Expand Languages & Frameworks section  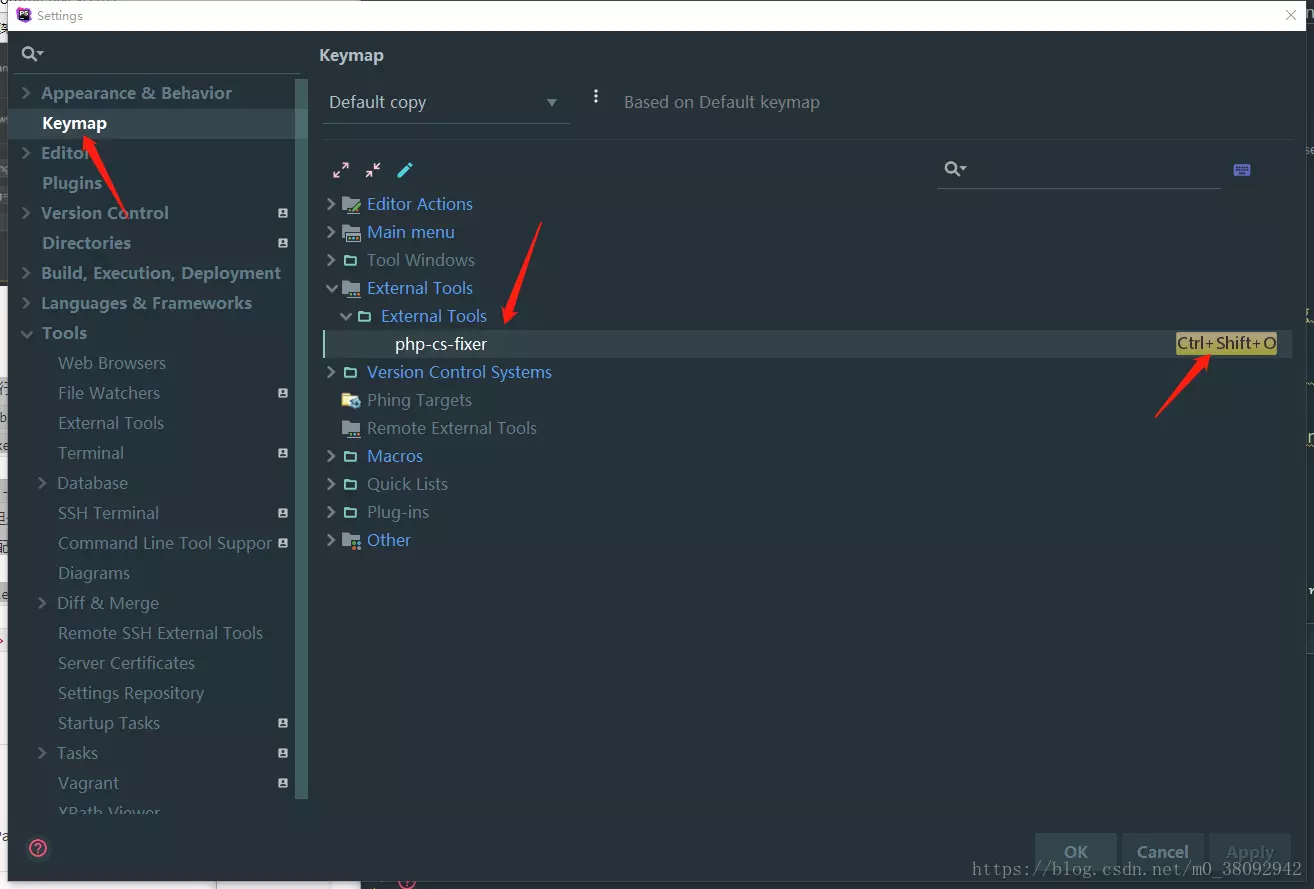point(27,303)
